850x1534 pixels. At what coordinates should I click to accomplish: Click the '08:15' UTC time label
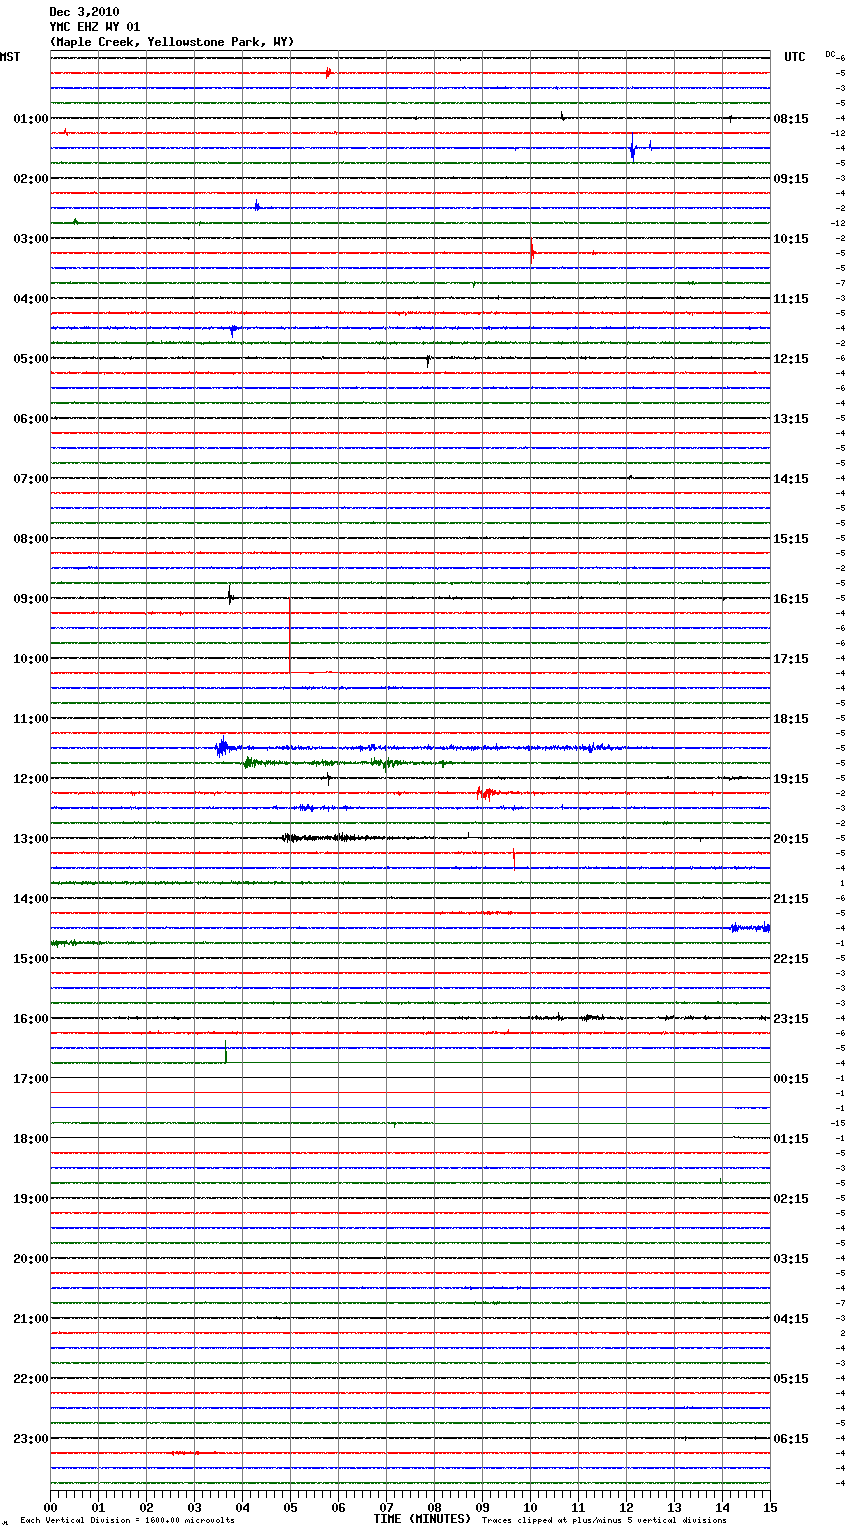[791, 119]
